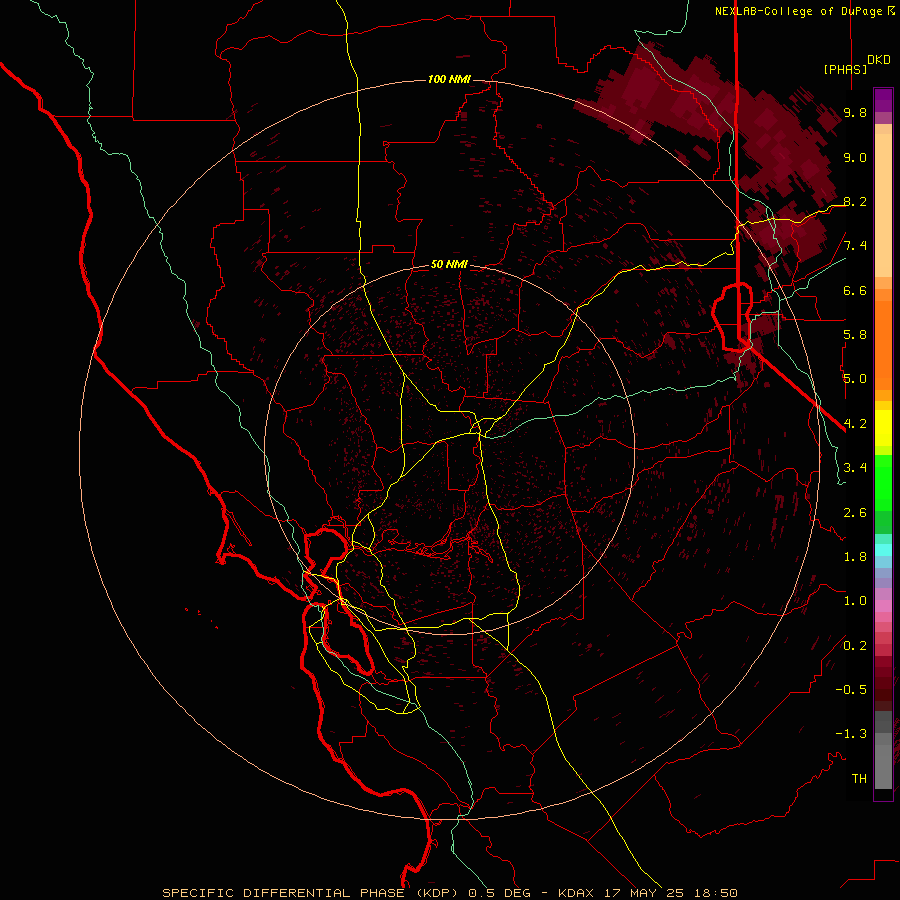Click the 6.6 scale value
This screenshot has height=900, width=900.
tap(855, 290)
